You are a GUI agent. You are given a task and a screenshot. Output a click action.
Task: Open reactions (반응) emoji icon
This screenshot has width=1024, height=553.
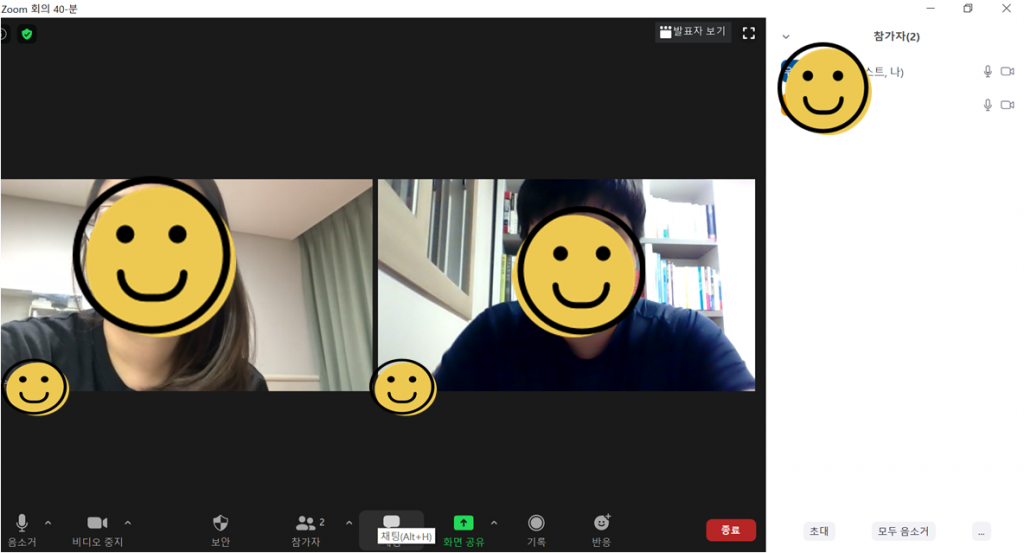click(x=601, y=523)
